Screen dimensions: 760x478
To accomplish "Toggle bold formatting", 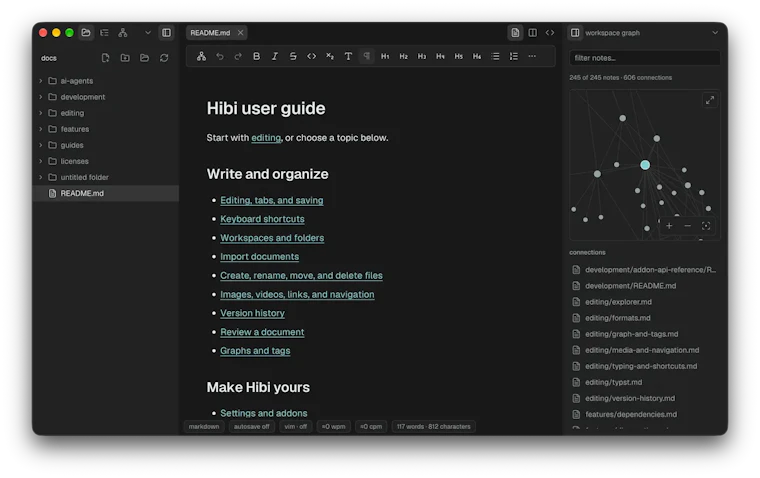I will tap(256, 56).
